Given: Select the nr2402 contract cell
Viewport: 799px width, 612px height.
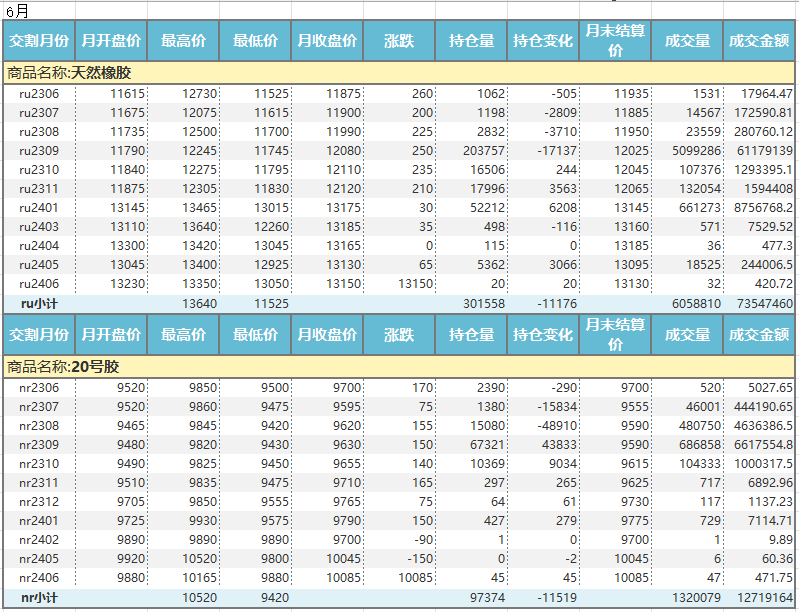Looking at the screenshot, I should tap(39, 540).
